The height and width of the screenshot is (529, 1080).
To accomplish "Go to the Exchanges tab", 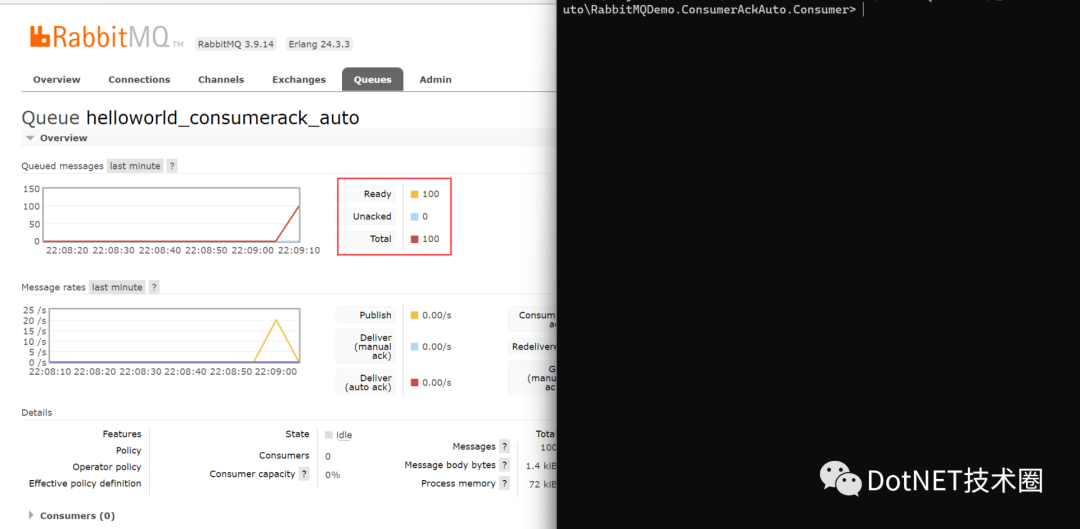I will point(299,79).
